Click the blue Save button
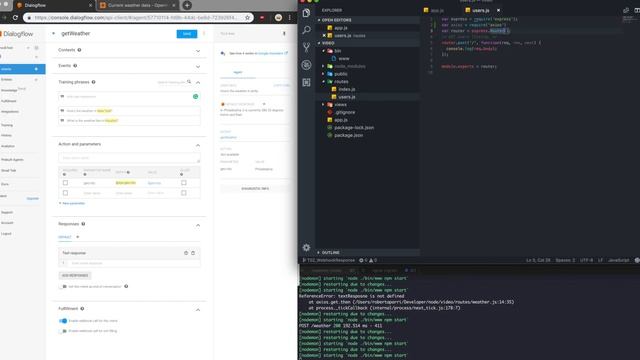 coord(187,34)
